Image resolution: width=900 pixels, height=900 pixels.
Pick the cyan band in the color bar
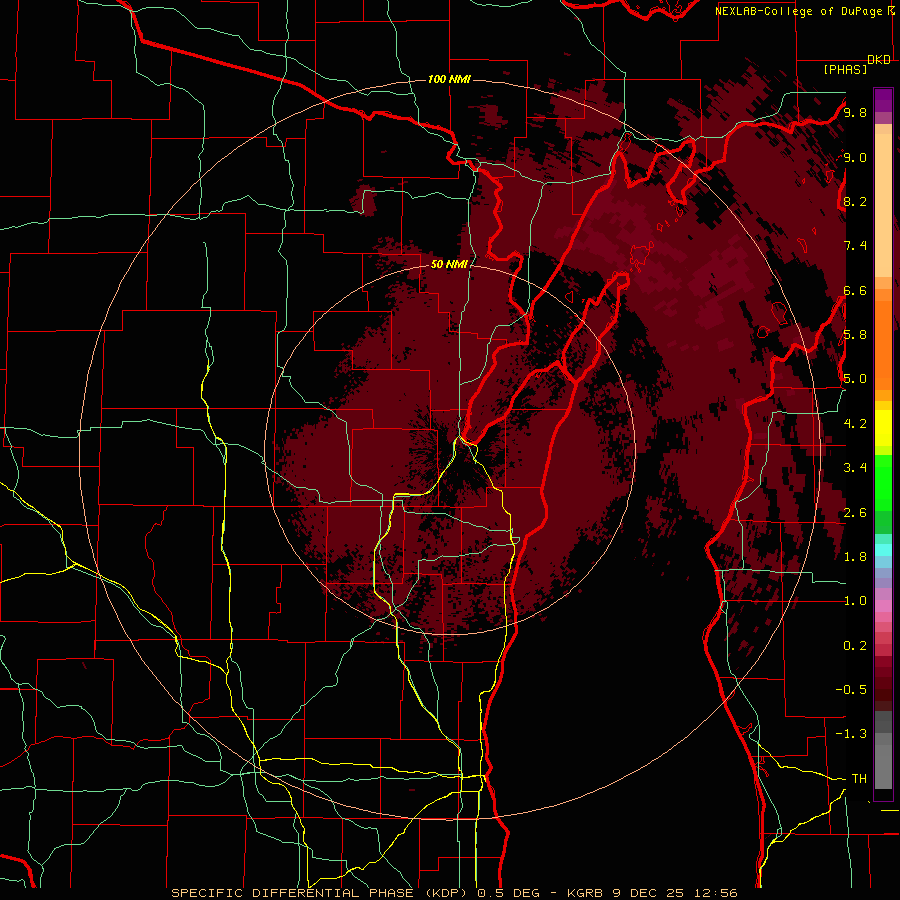pyautogui.click(x=883, y=549)
